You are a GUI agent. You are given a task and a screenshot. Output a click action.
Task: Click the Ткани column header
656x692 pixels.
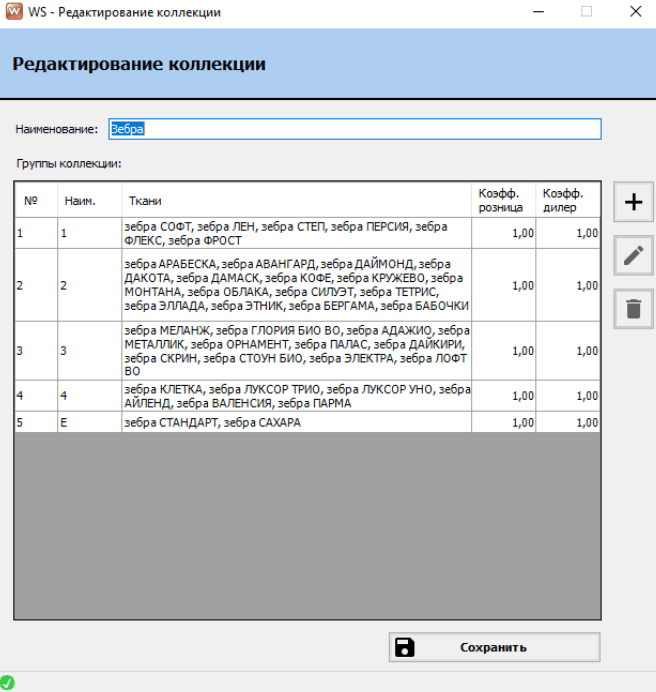(x=294, y=200)
